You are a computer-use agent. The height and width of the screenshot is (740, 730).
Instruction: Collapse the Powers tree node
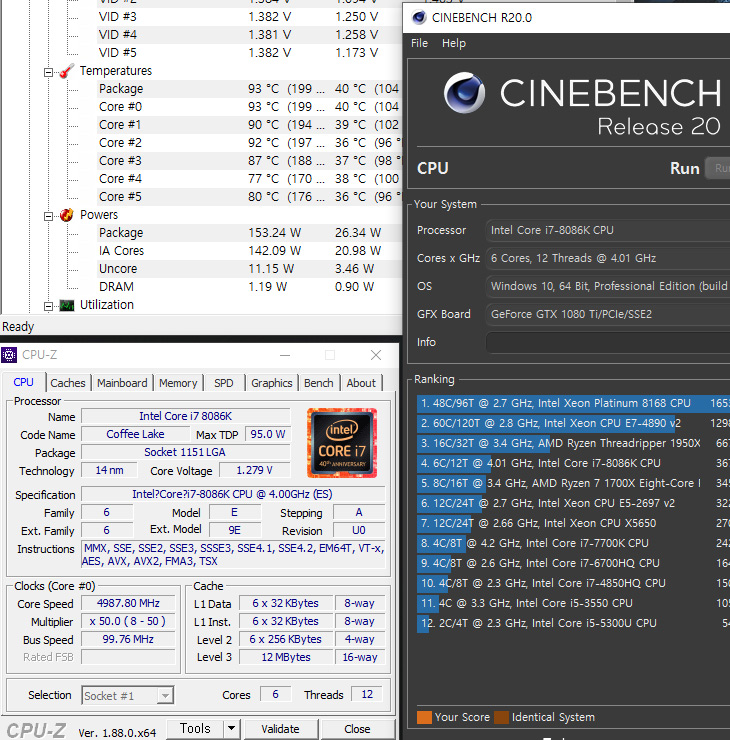tap(48, 216)
